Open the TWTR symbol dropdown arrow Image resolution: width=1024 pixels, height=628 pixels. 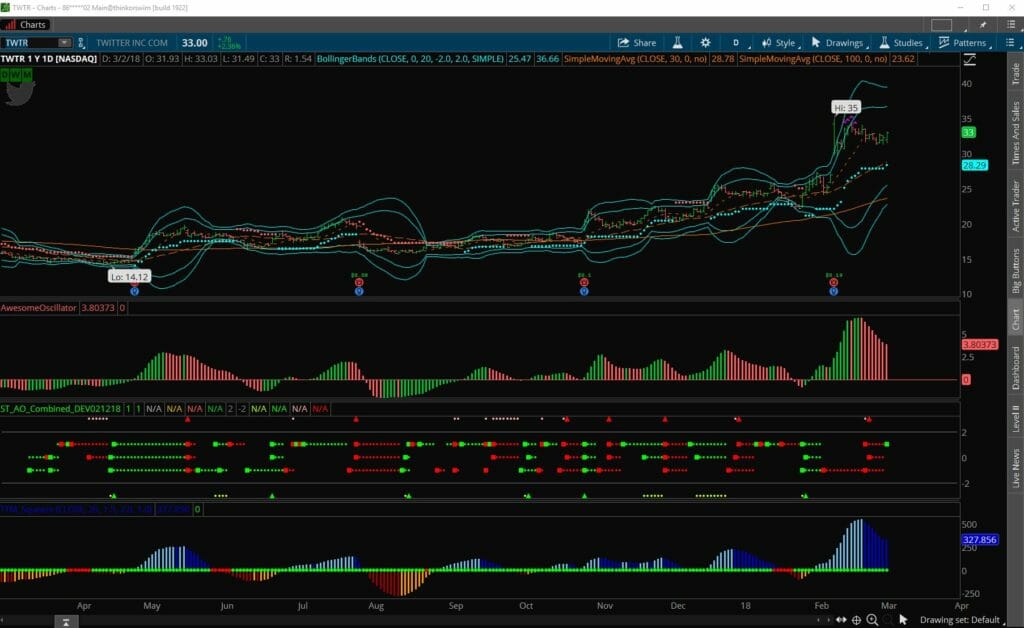64,43
